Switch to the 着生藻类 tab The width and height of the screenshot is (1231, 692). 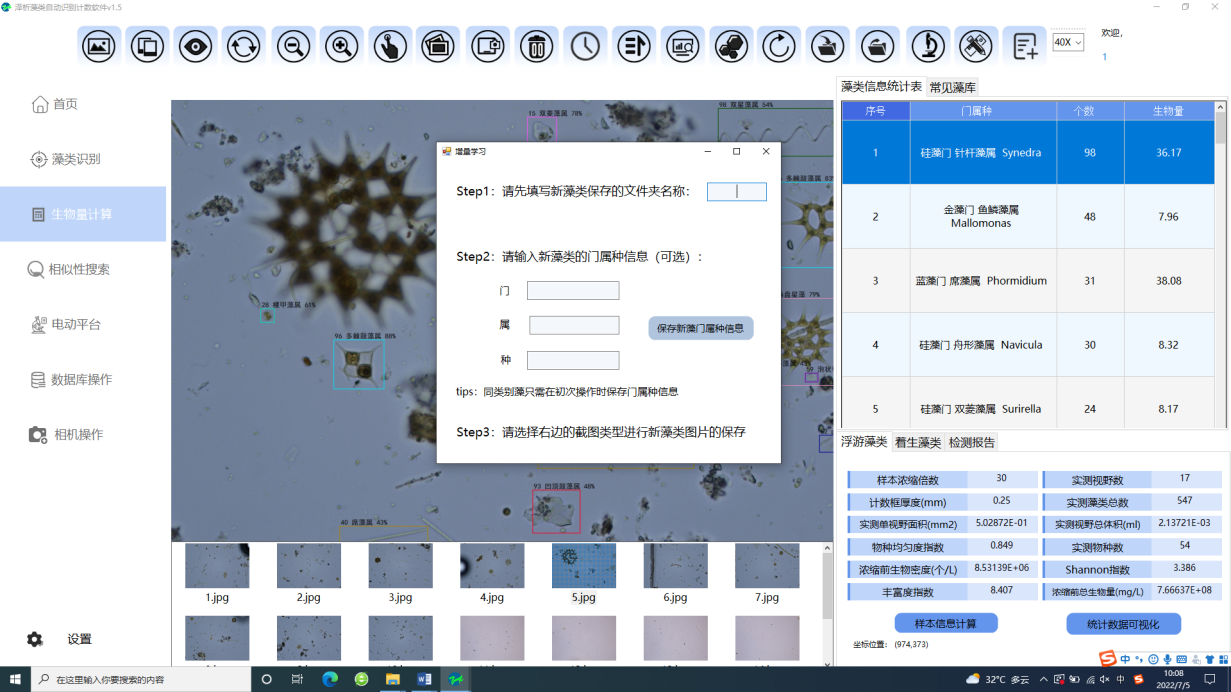tap(917, 442)
